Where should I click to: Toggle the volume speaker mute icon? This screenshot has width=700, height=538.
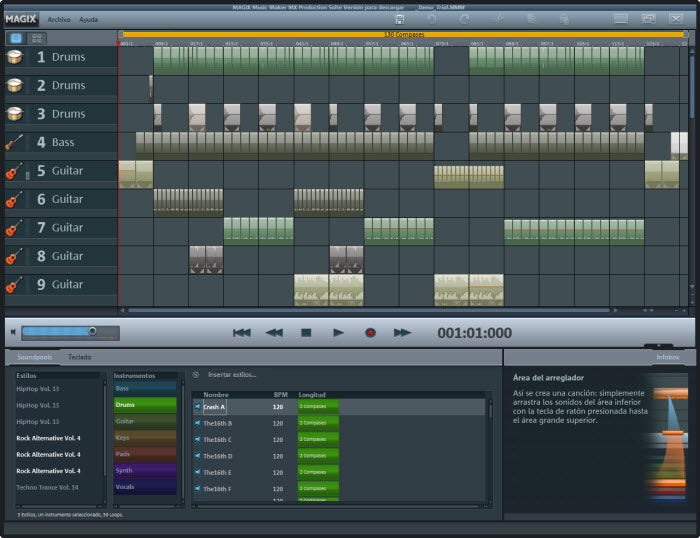click(11, 331)
